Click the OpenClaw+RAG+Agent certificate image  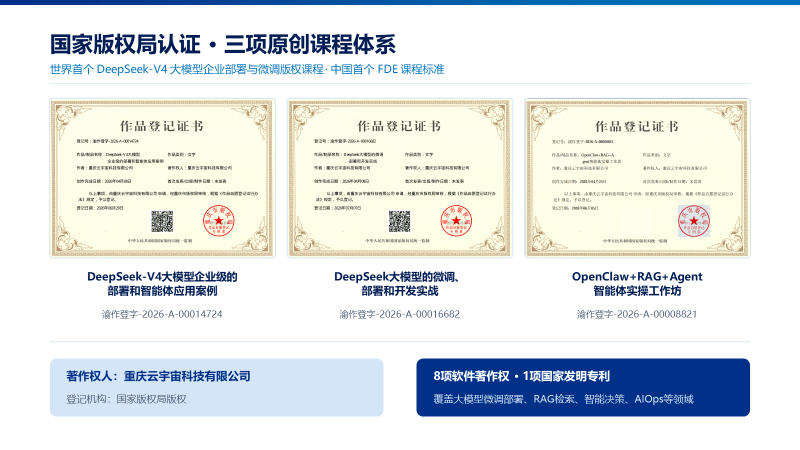point(637,178)
